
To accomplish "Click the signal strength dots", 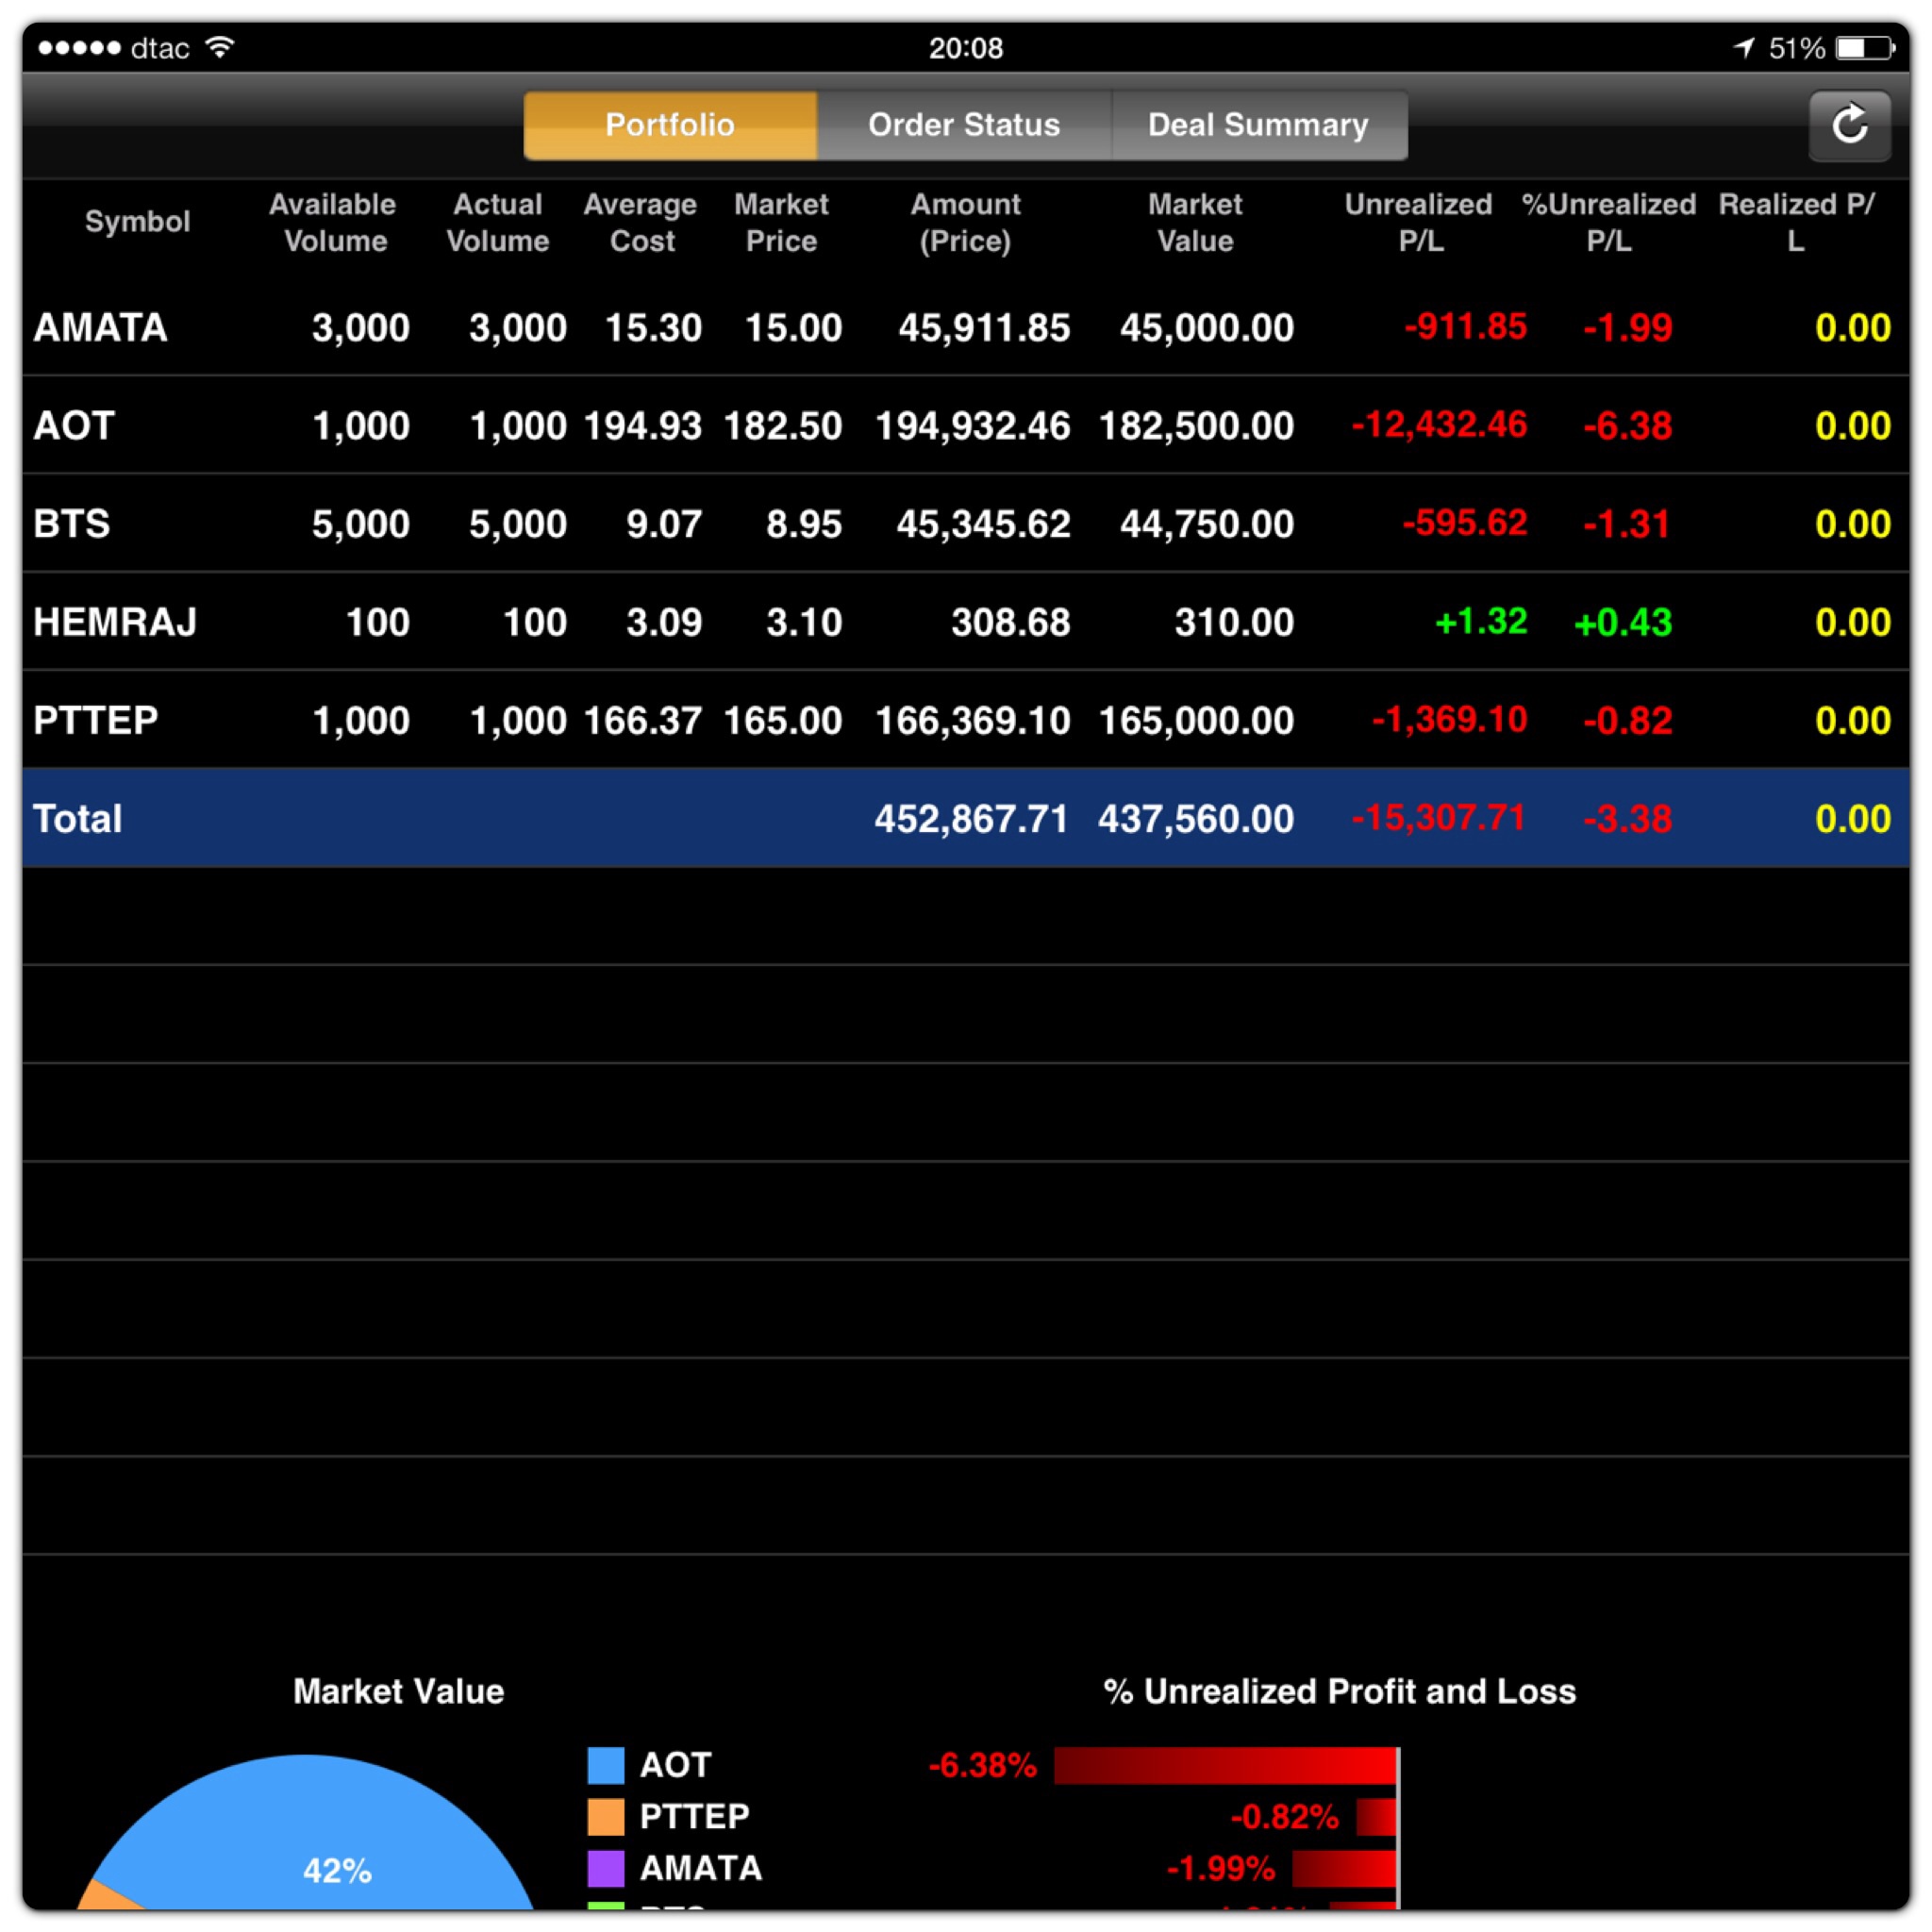I will [79, 48].
